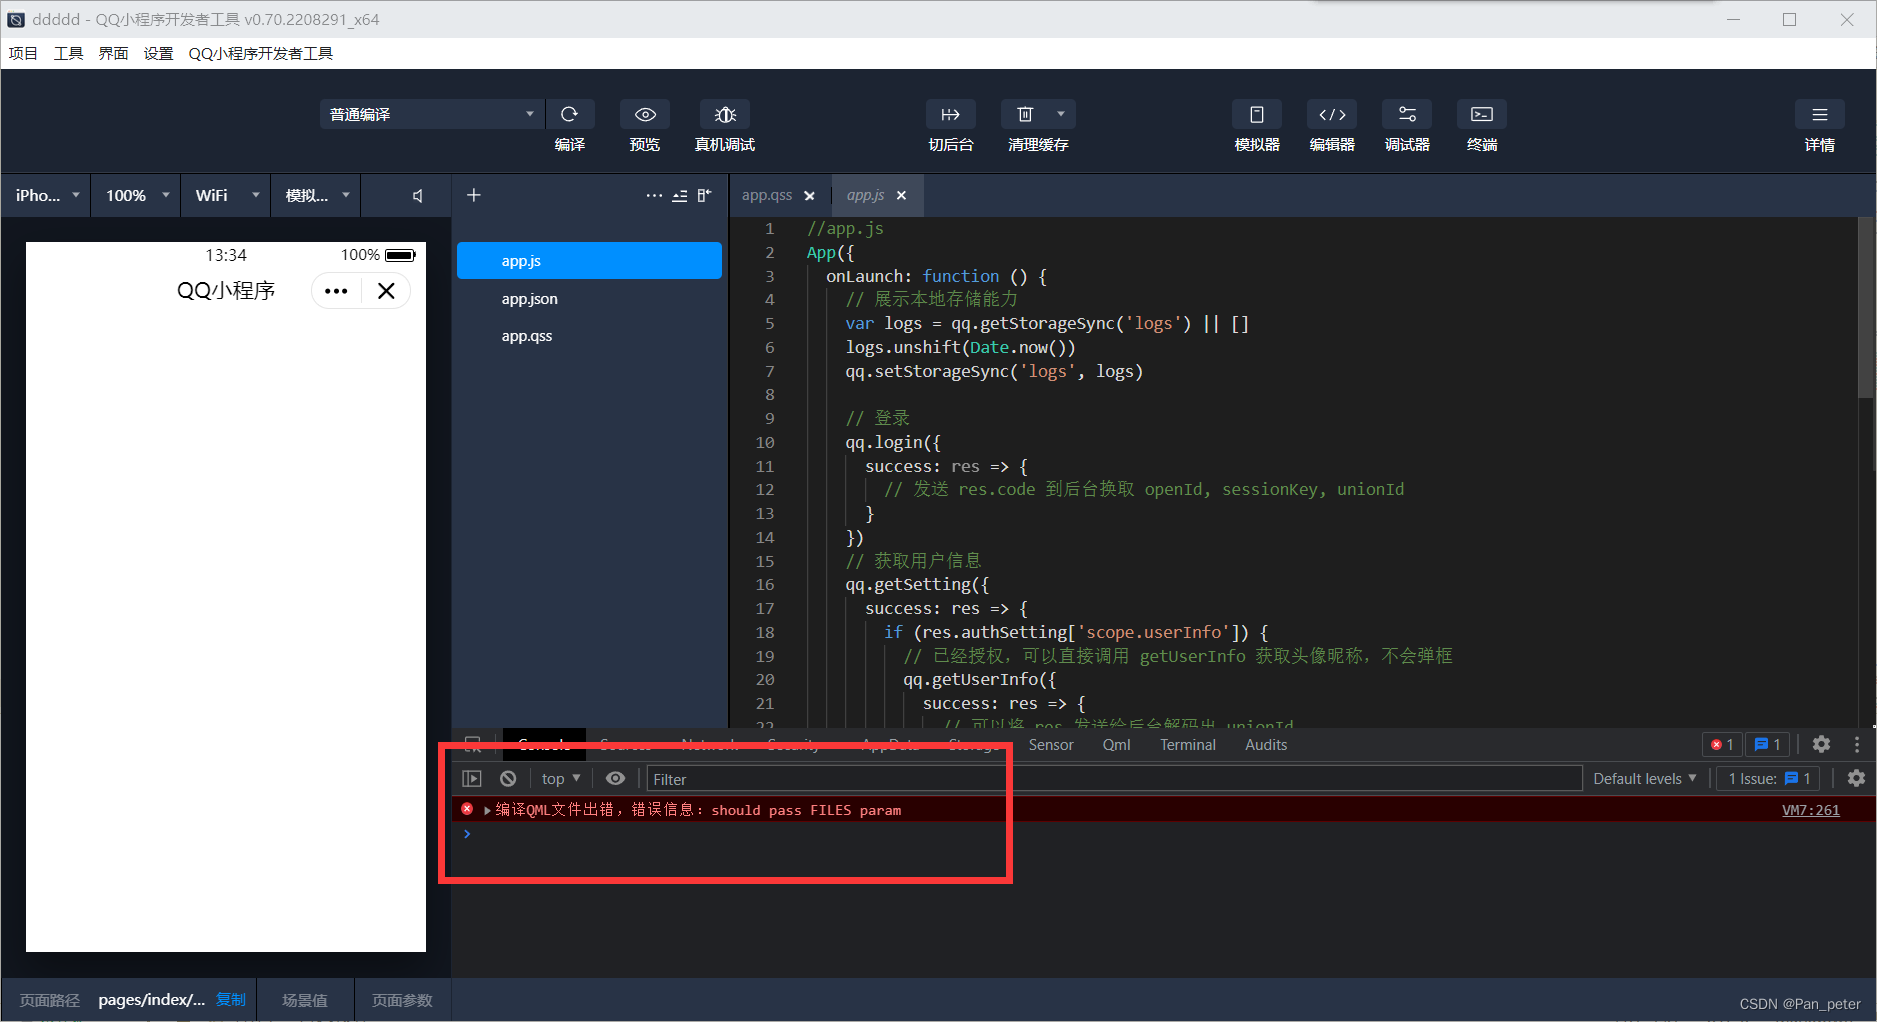Image resolution: width=1877 pixels, height=1022 pixels.
Task: Open the Default levels dropdown
Action: click(x=1645, y=778)
